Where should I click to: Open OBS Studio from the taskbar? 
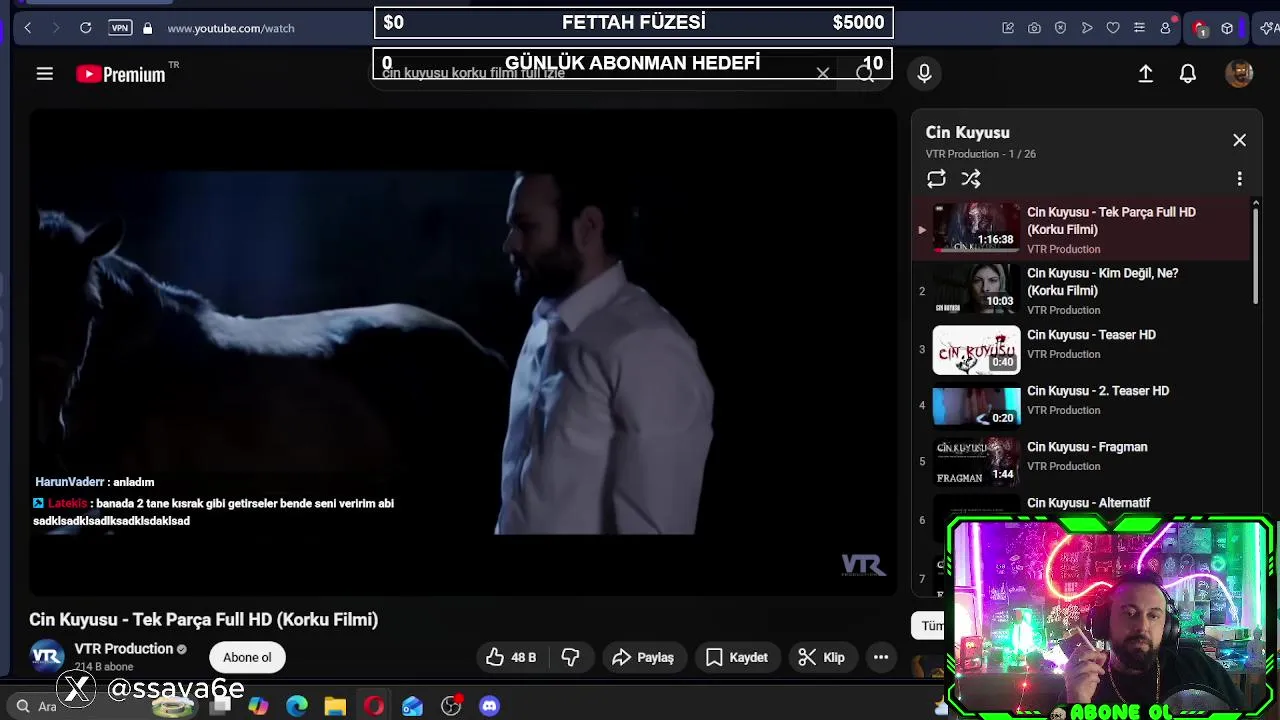pyautogui.click(x=451, y=706)
